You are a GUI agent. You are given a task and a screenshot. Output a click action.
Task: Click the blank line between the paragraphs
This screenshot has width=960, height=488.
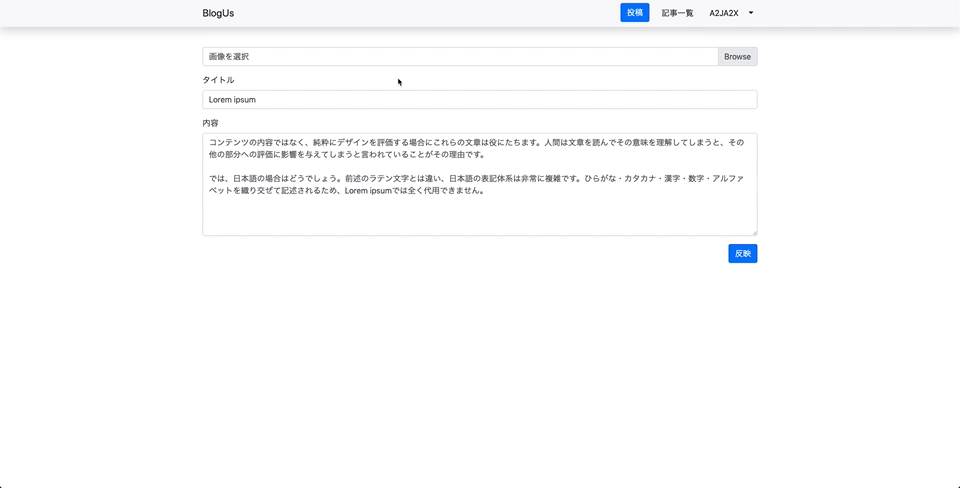(400, 167)
